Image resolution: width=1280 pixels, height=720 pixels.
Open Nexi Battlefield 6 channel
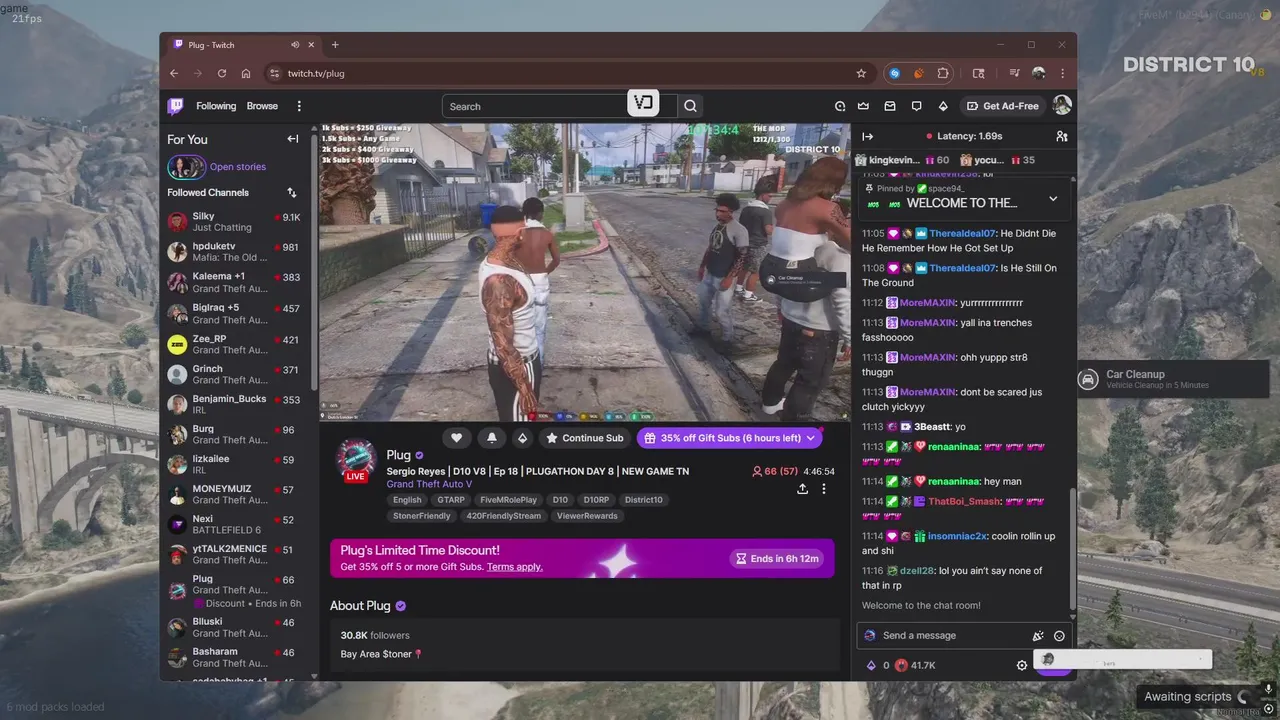(234, 525)
